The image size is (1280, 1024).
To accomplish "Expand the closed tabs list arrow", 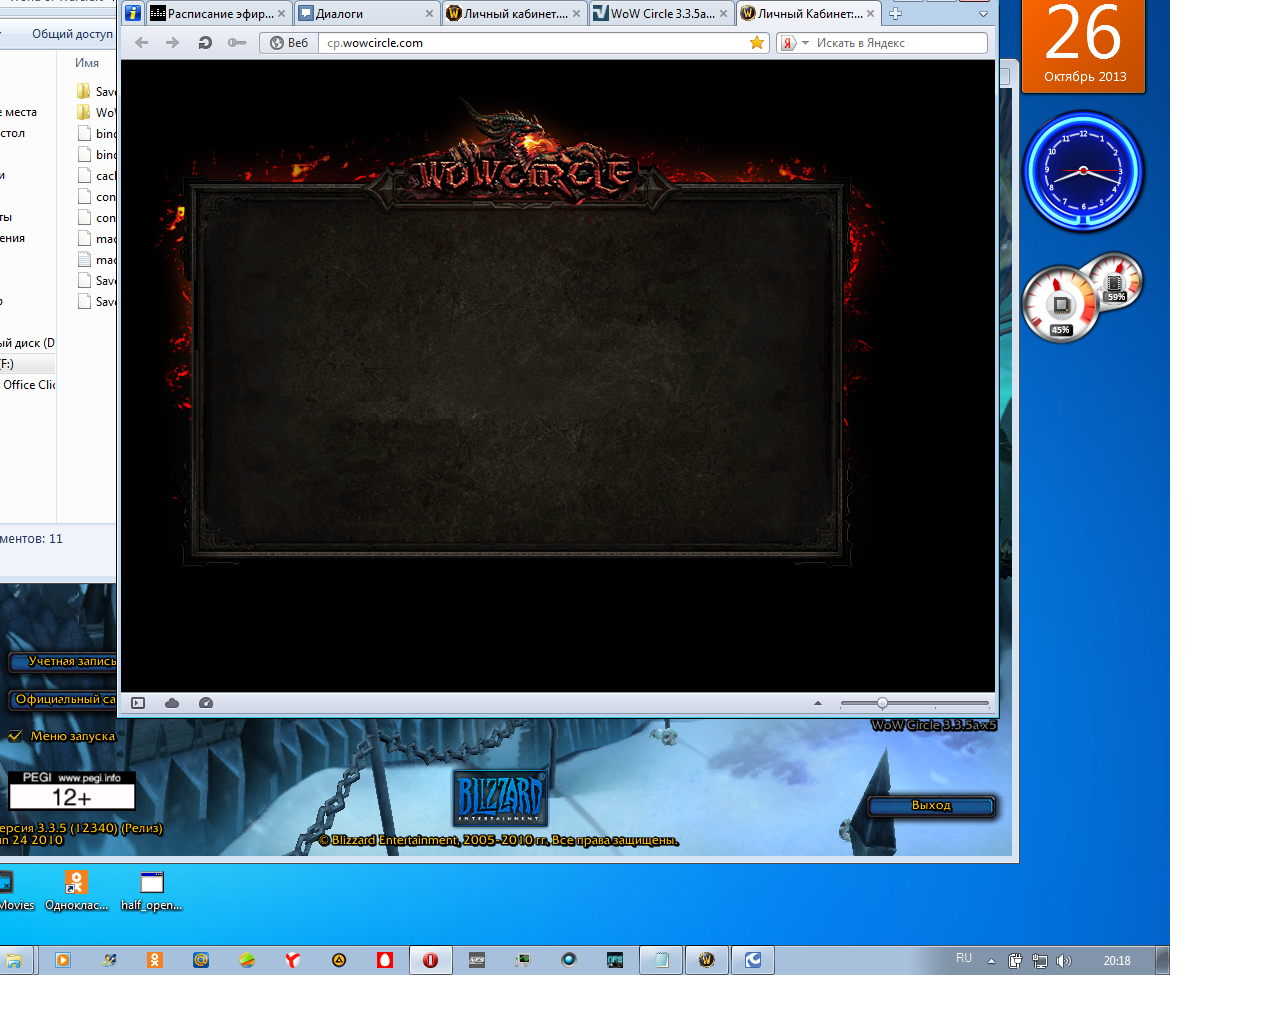I will click(x=983, y=14).
